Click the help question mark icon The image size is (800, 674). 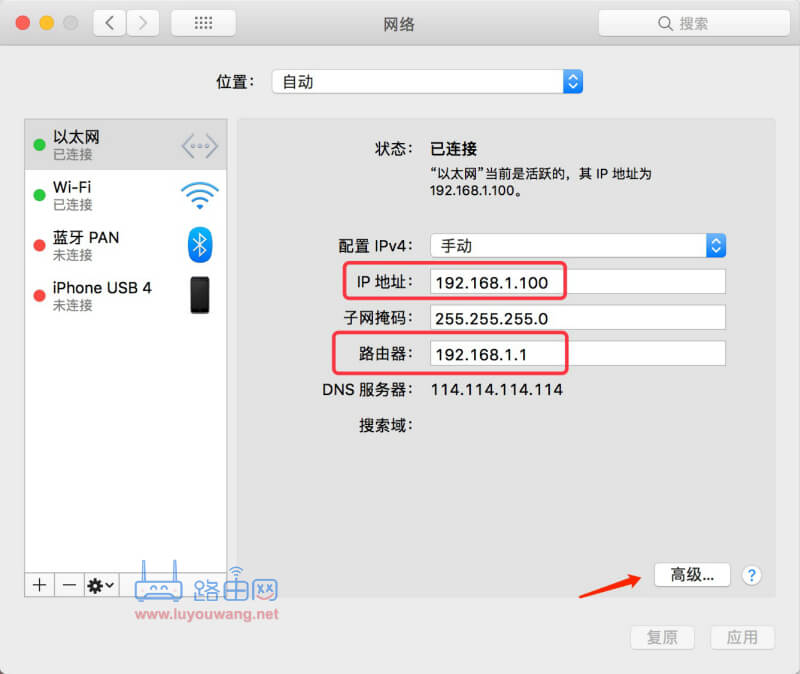751,575
